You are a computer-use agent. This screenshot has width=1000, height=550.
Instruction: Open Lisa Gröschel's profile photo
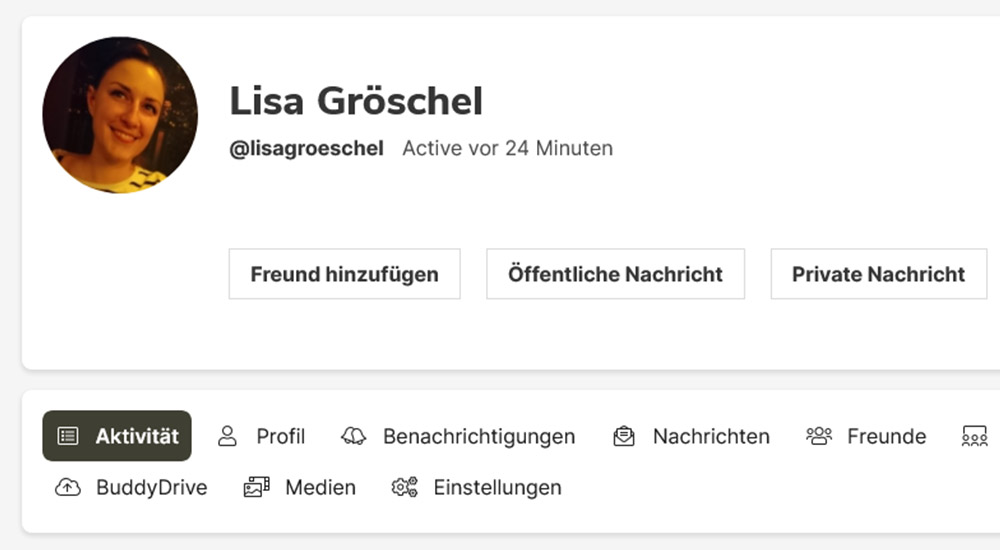120,115
